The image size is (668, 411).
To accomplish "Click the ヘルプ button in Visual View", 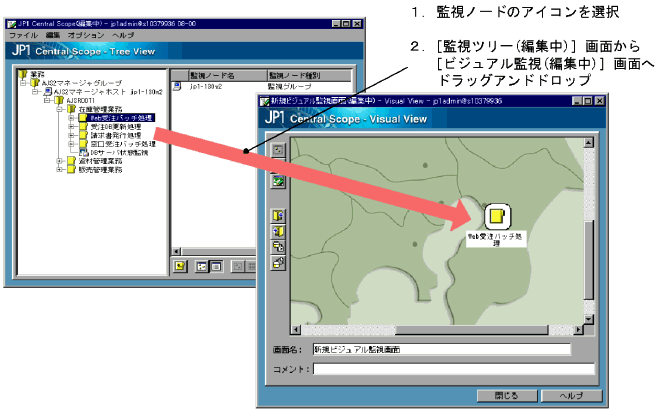I will click(571, 395).
